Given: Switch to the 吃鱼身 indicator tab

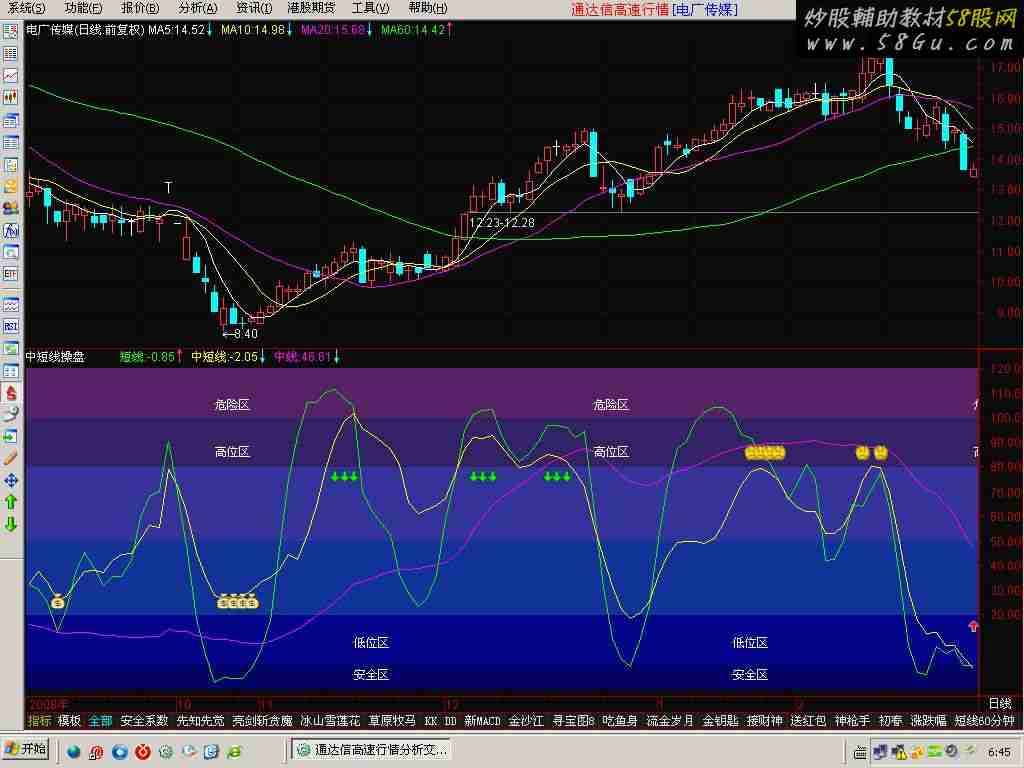Looking at the screenshot, I should [x=620, y=721].
